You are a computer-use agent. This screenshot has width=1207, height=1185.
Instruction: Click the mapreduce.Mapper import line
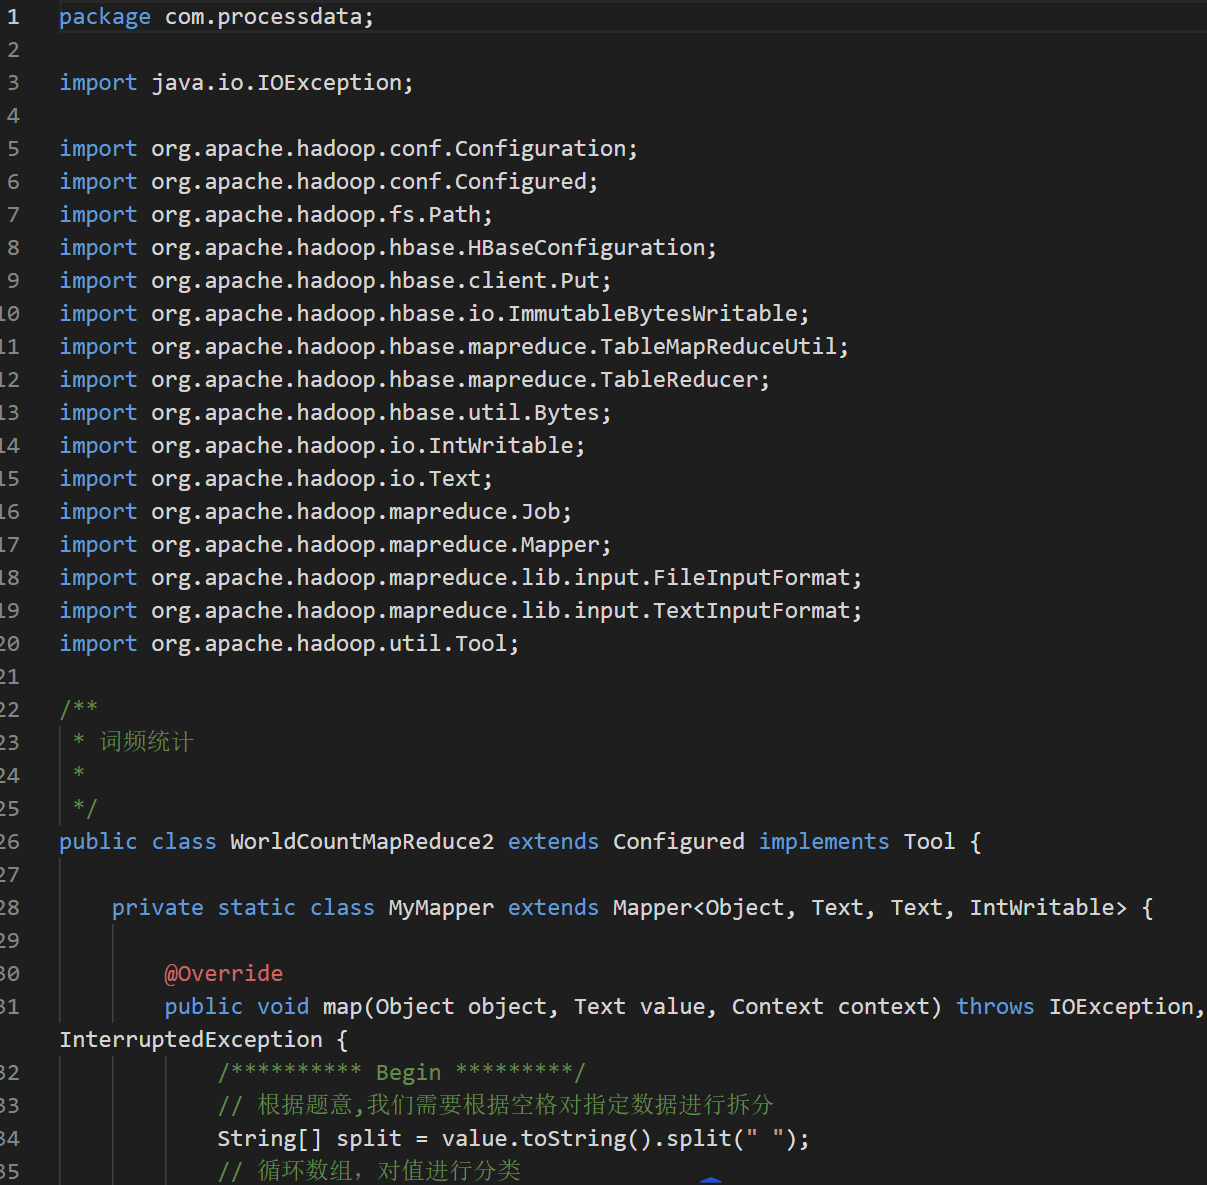pyautogui.click(x=335, y=545)
